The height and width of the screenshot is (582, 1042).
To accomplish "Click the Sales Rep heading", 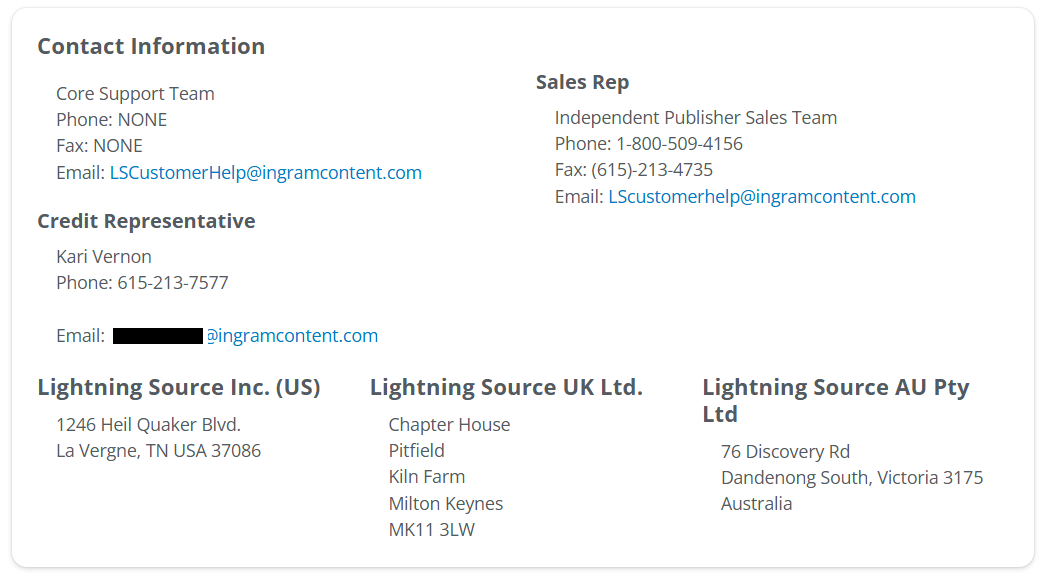I will pyautogui.click(x=582, y=82).
